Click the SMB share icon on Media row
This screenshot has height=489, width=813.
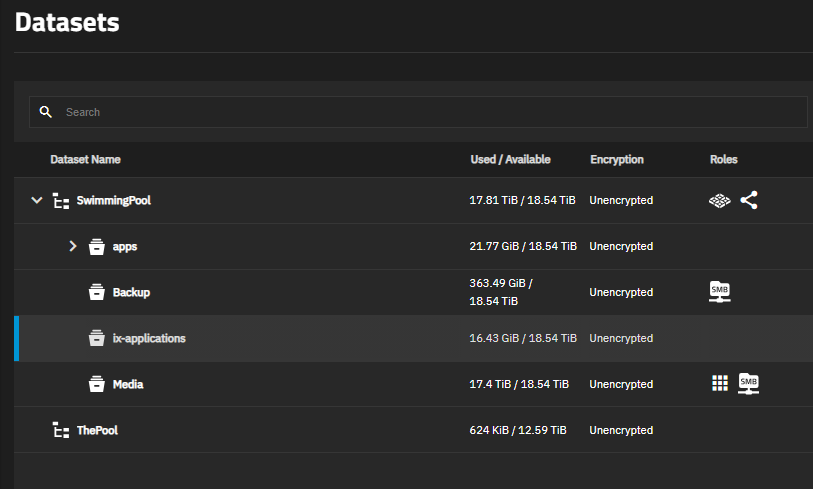[748, 384]
